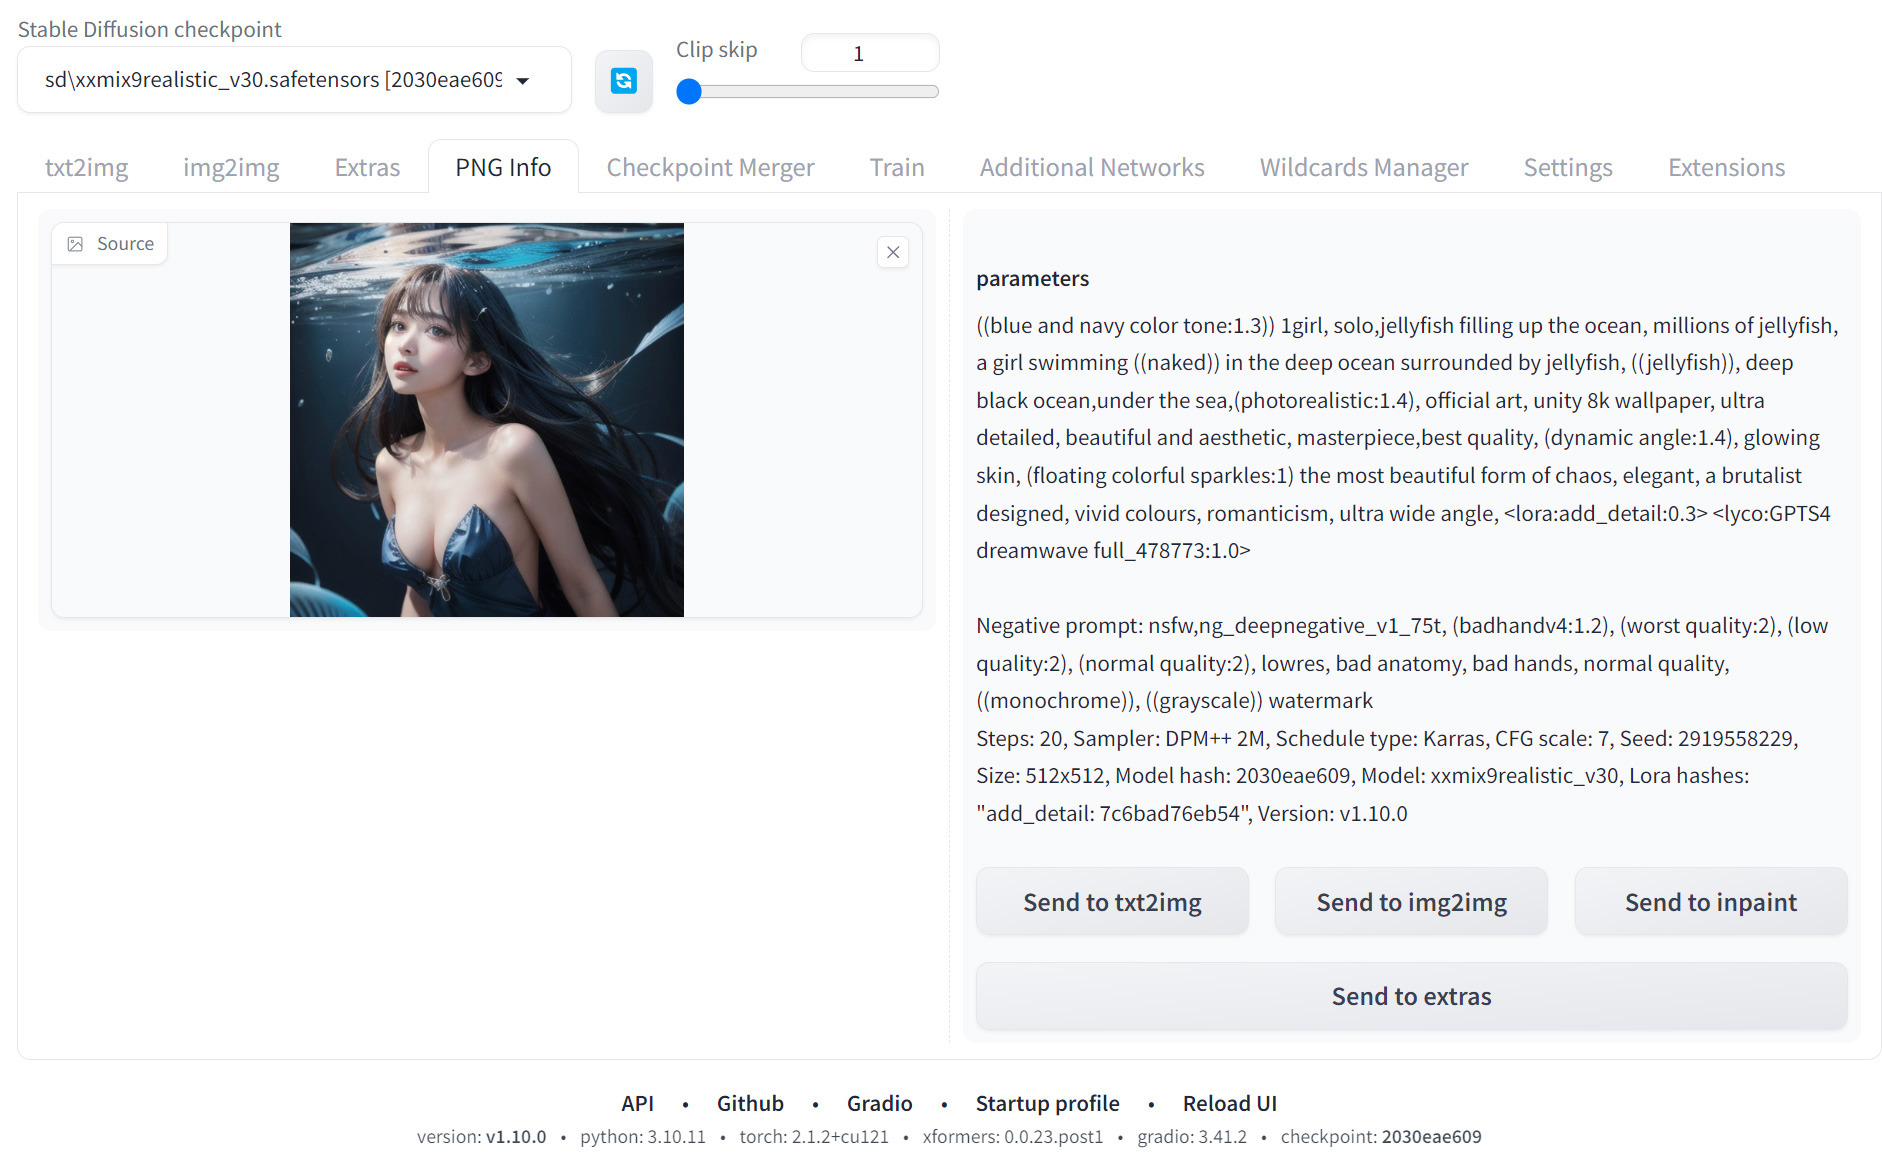Remove the source image with X icon

tap(893, 252)
